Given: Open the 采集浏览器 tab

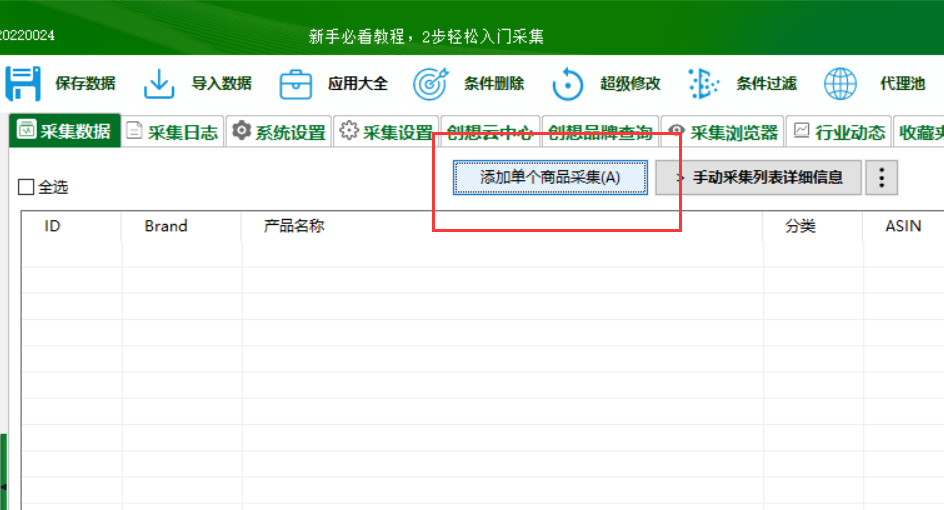Looking at the screenshot, I should [722, 131].
